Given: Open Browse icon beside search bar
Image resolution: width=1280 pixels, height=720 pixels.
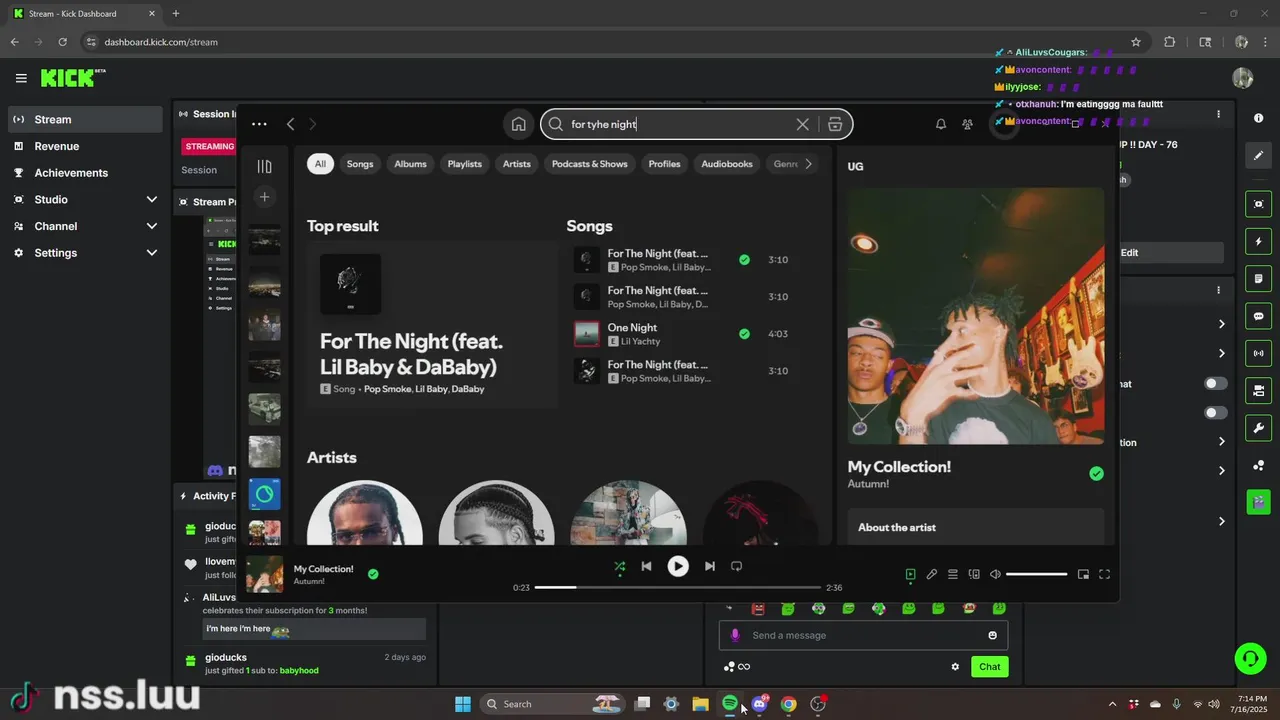Looking at the screenshot, I should [x=835, y=124].
